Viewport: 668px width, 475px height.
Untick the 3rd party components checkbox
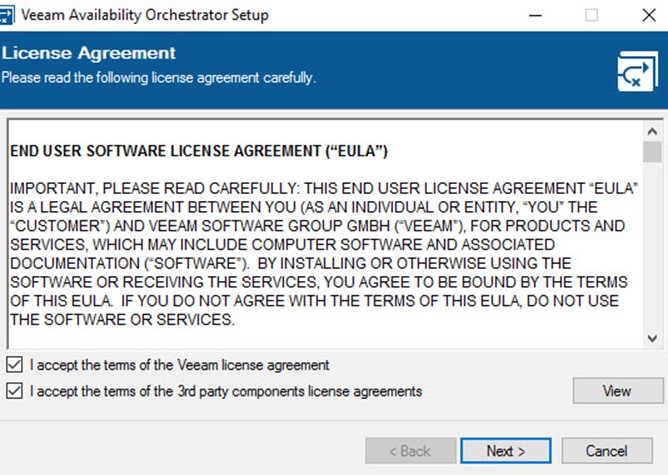tap(14, 391)
